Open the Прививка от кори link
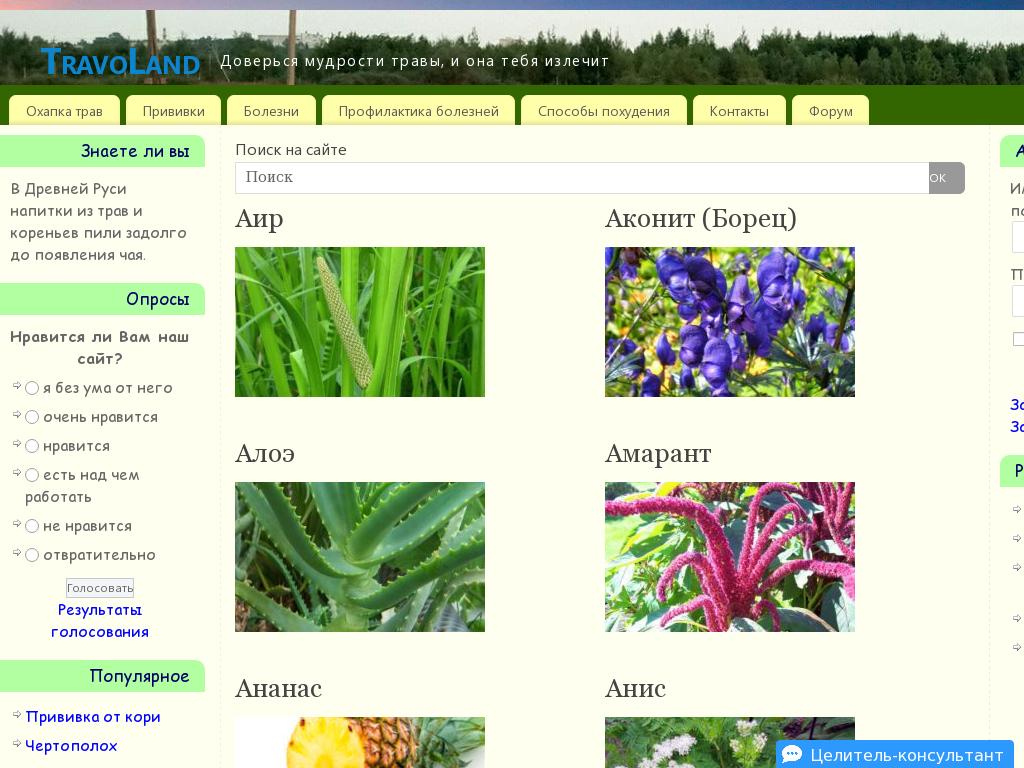This screenshot has width=1024, height=768. pyautogui.click(x=93, y=717)
